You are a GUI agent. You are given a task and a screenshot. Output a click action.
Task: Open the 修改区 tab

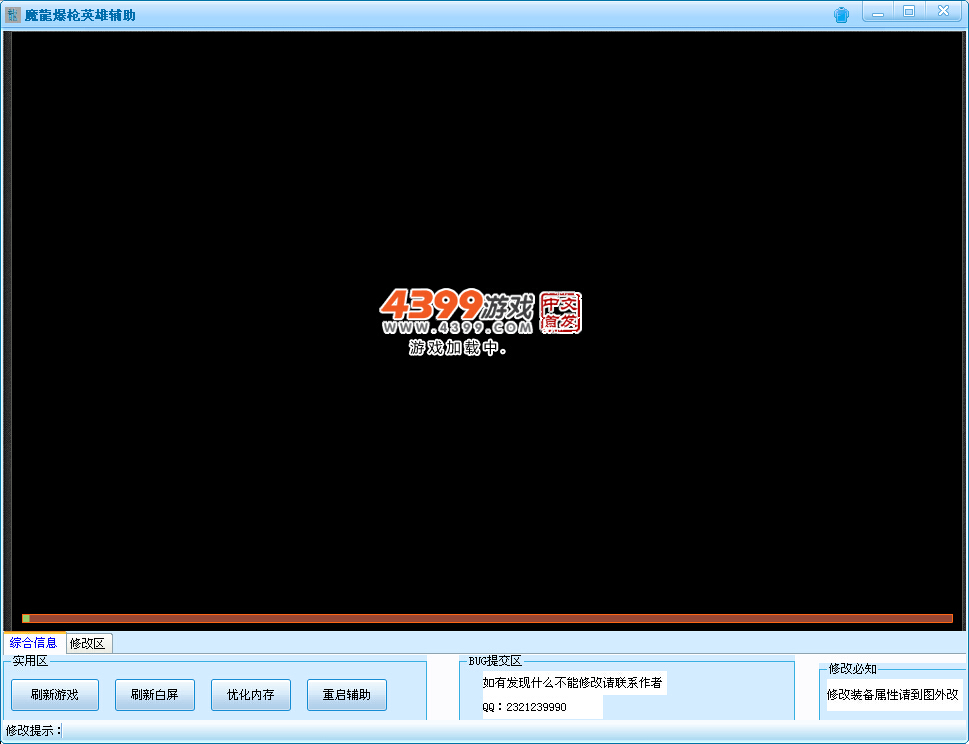tap(88, 643)
